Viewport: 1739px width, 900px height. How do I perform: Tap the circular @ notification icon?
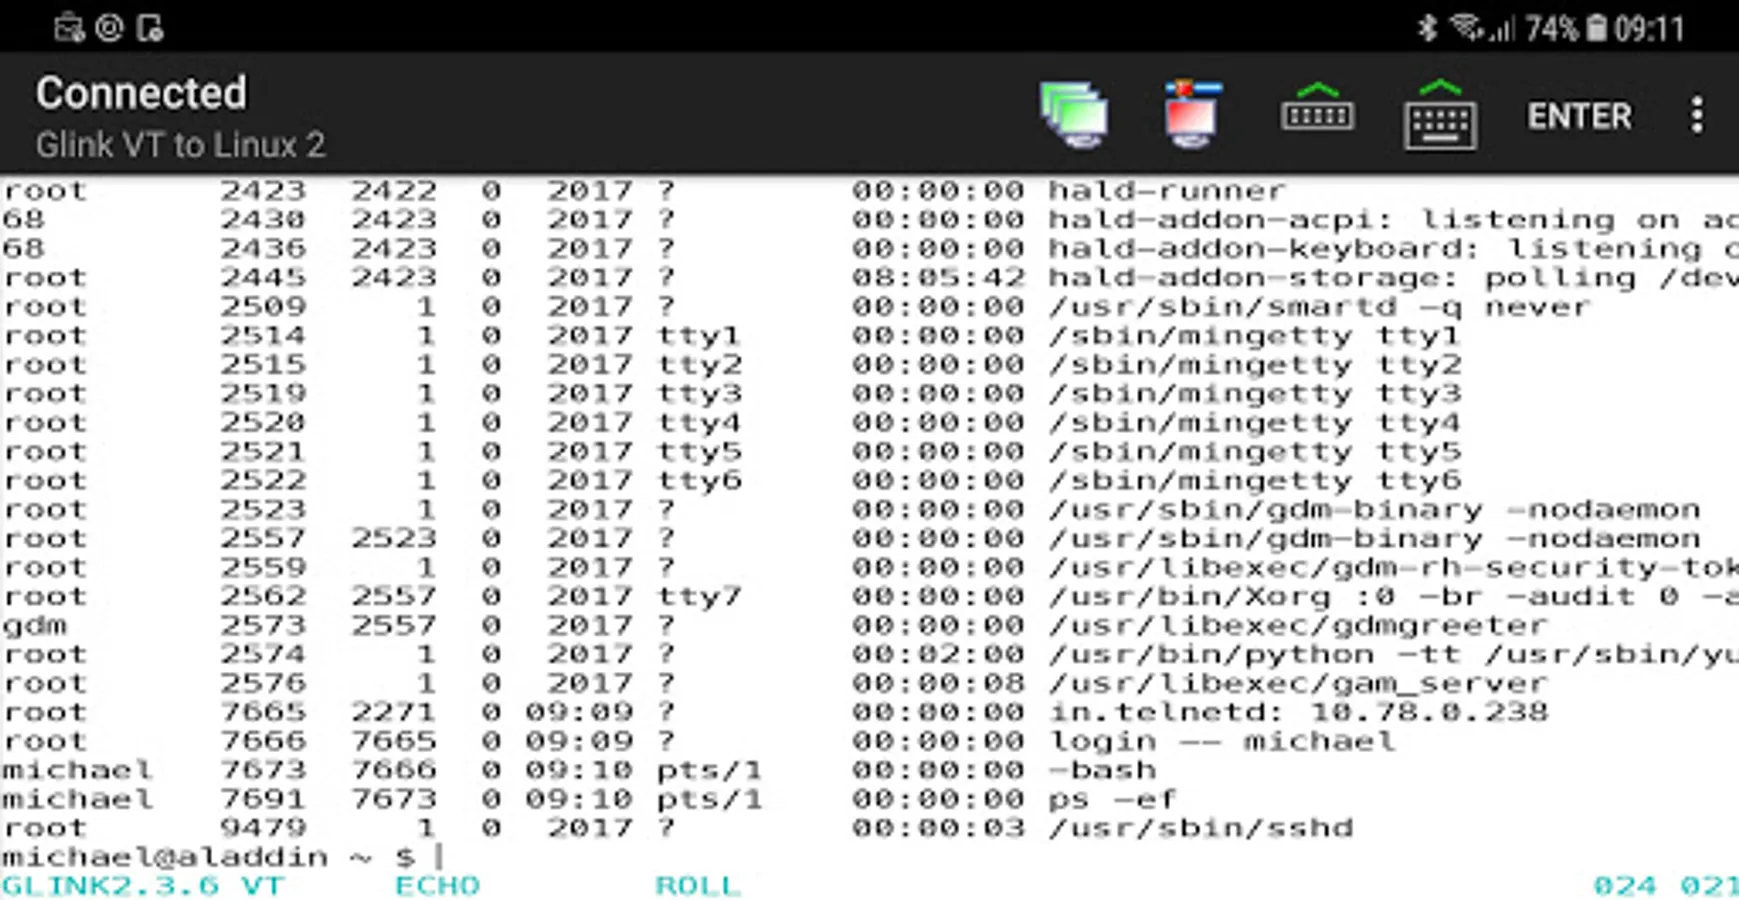[109, 28]
